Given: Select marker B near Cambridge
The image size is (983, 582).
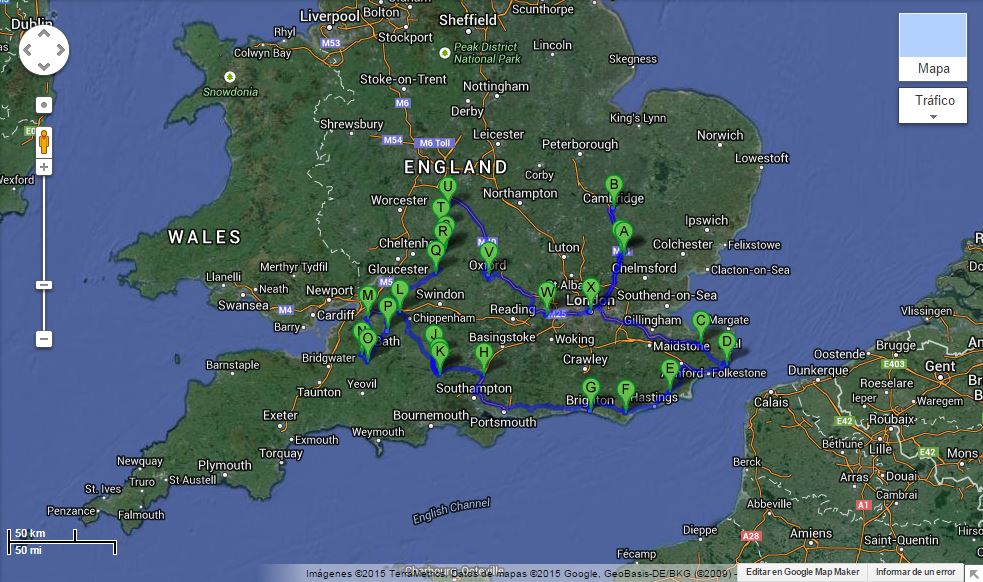Looking at the screenshot, I should (x=614, y=186).
